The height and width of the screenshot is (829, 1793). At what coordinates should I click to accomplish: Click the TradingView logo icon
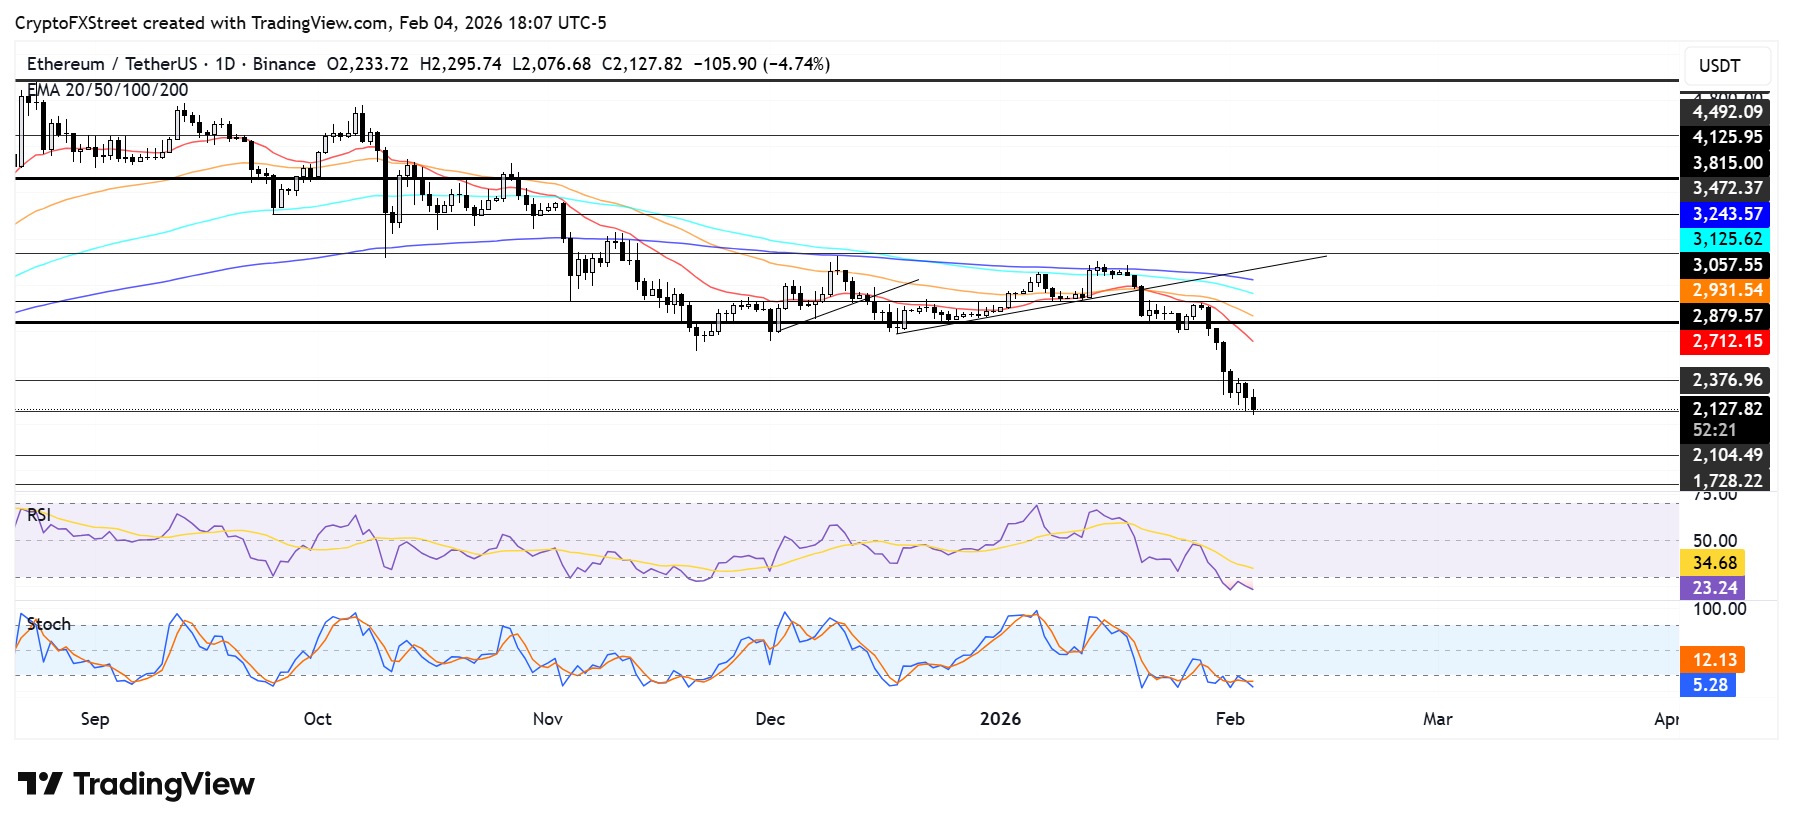[x=40, y=783]
